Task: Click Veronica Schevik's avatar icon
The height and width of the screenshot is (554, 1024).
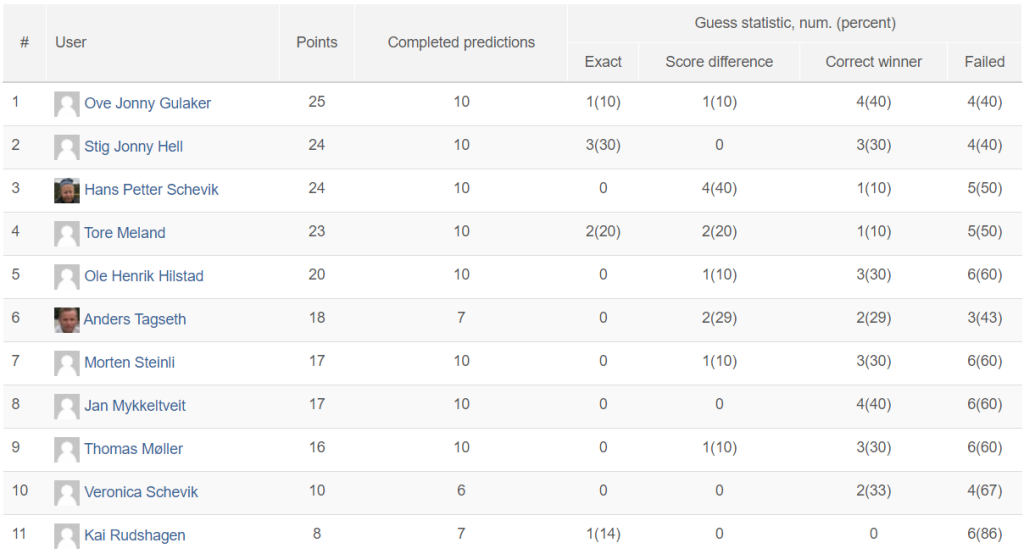Action: tap(67, 493)
